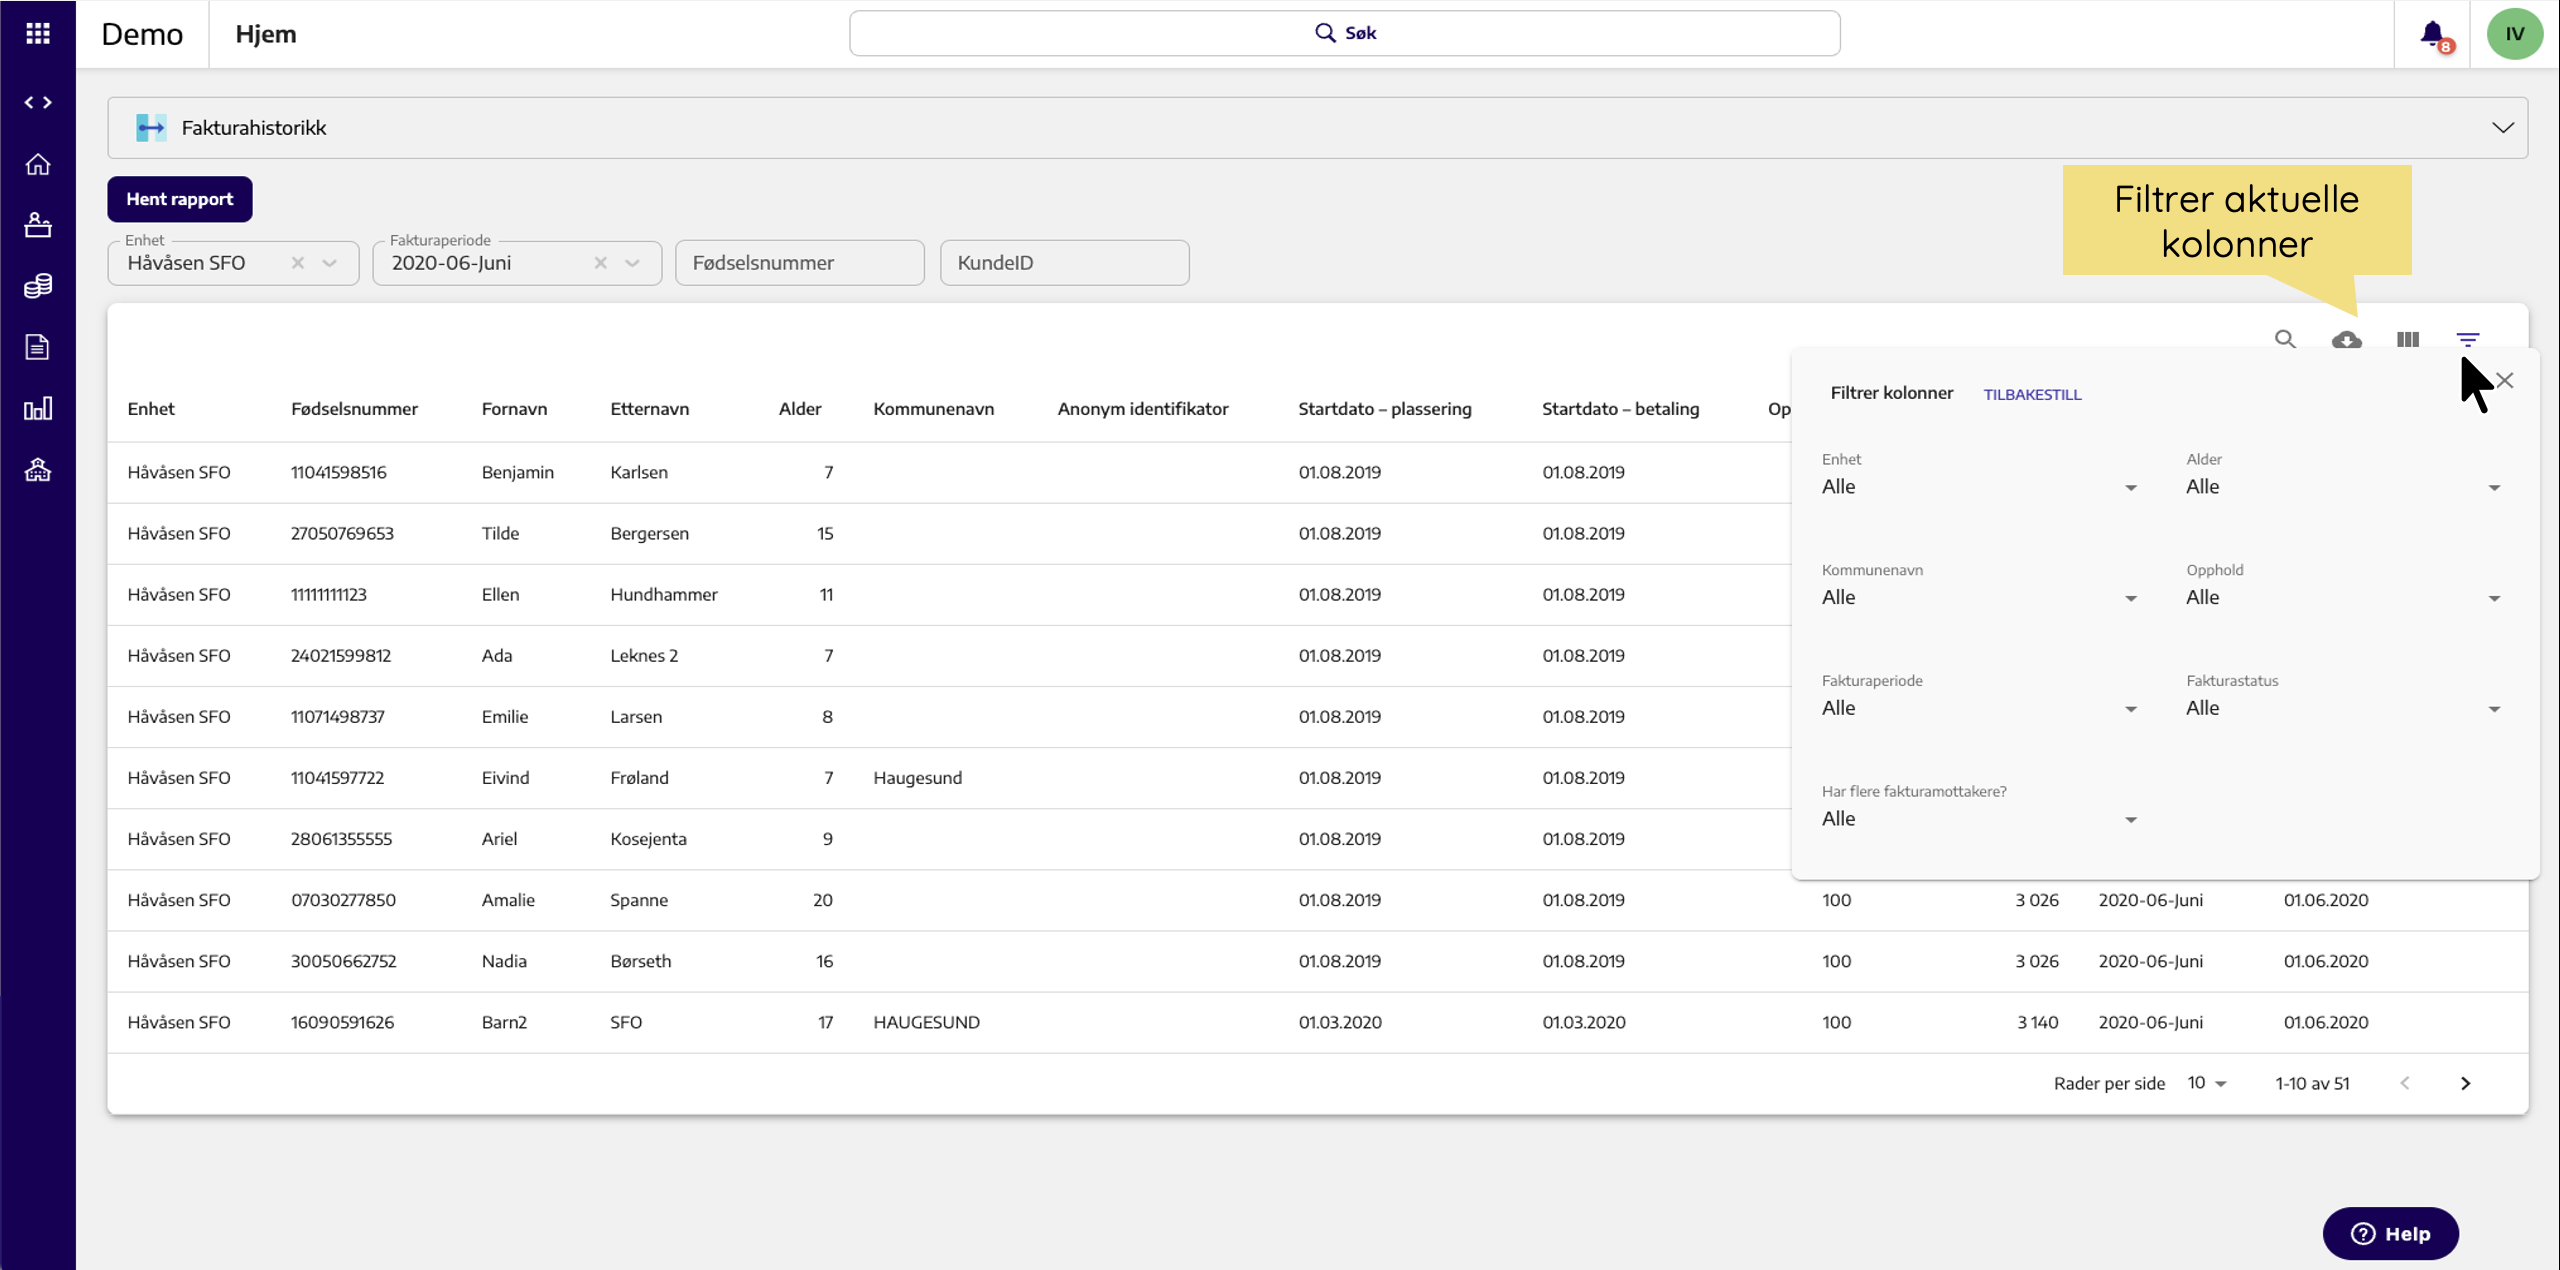The width and height of the screenshot is (2560, 1270).
Task: Sort by Kommunenavn column header
Action: pos(934,409)
